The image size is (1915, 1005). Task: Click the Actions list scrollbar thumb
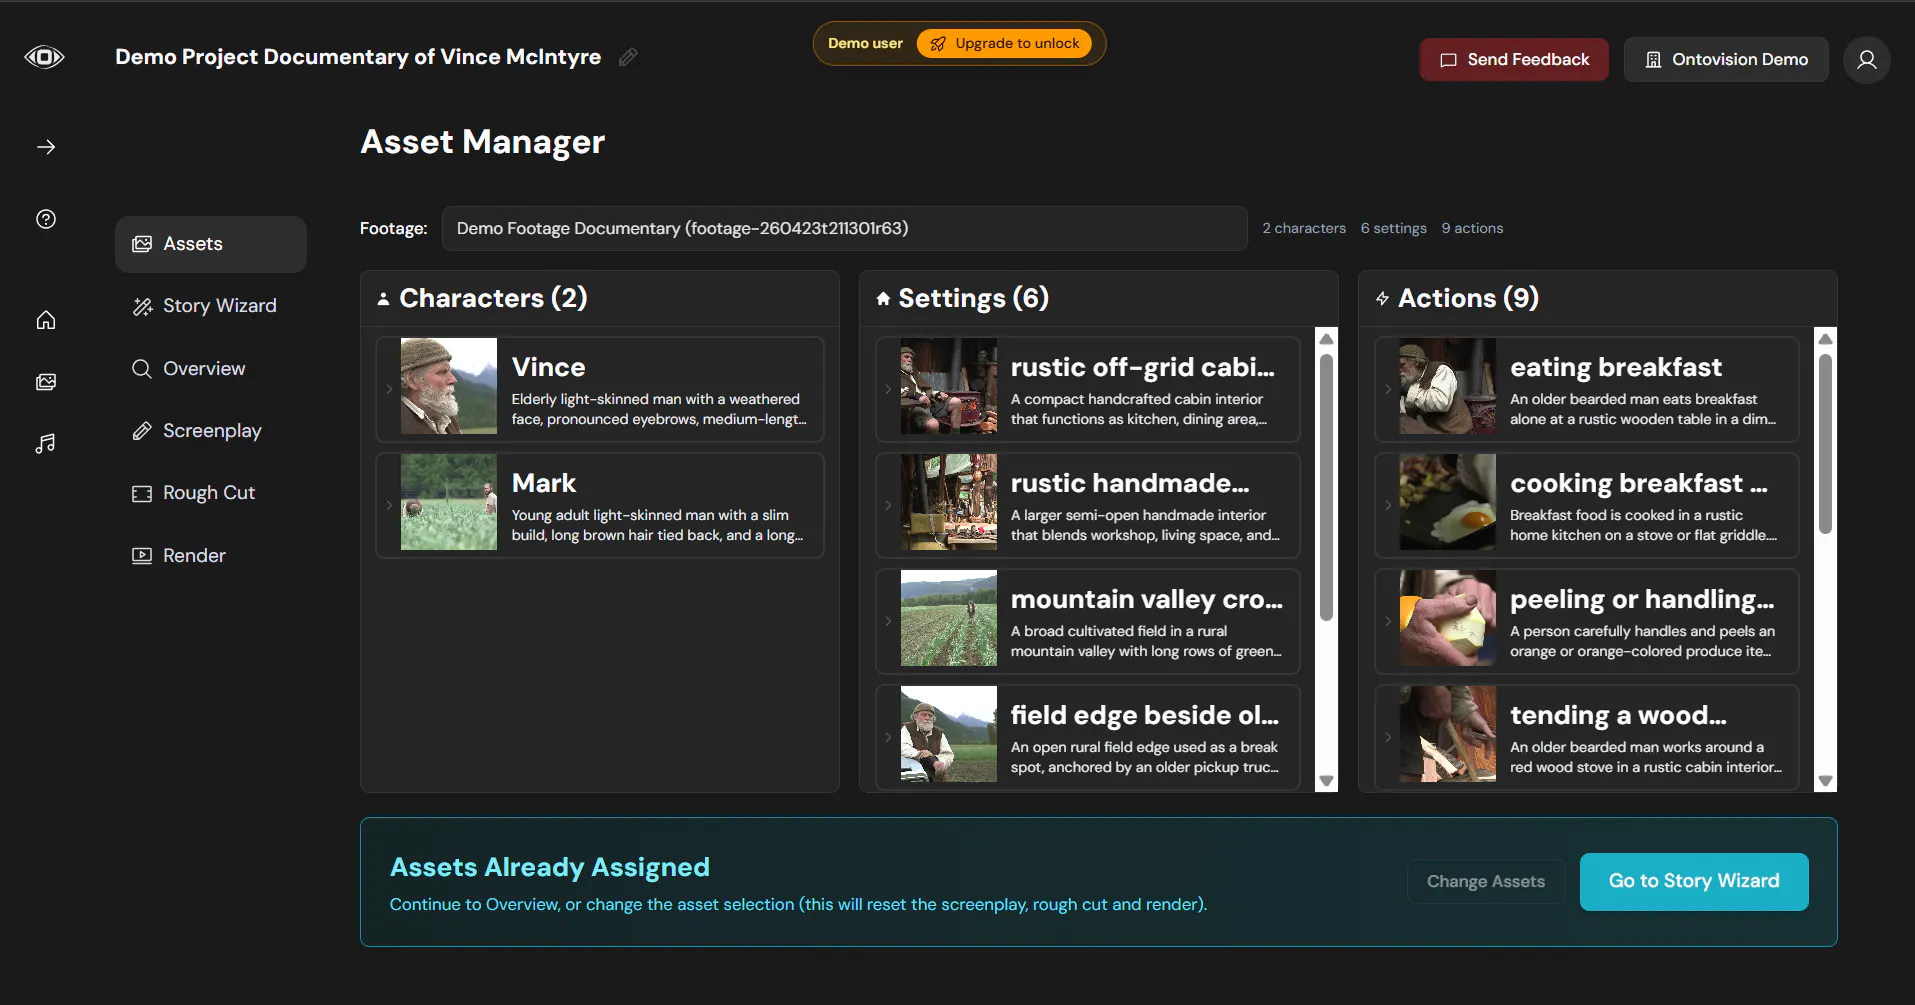tap(1826, 444)
